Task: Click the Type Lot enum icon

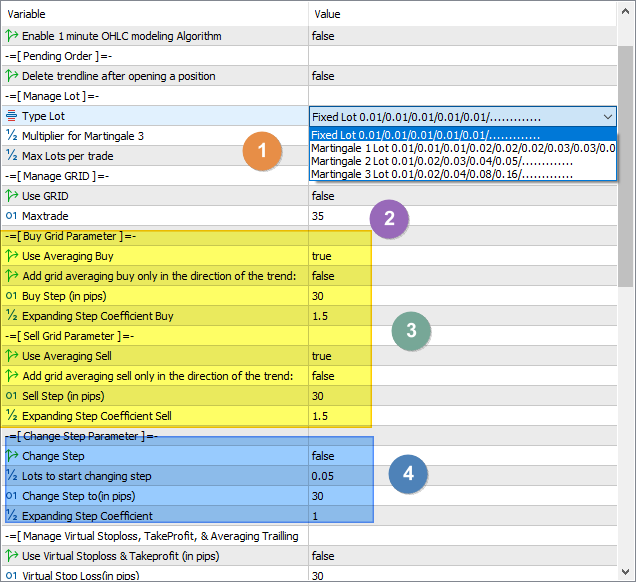Action: click(12, 116)
